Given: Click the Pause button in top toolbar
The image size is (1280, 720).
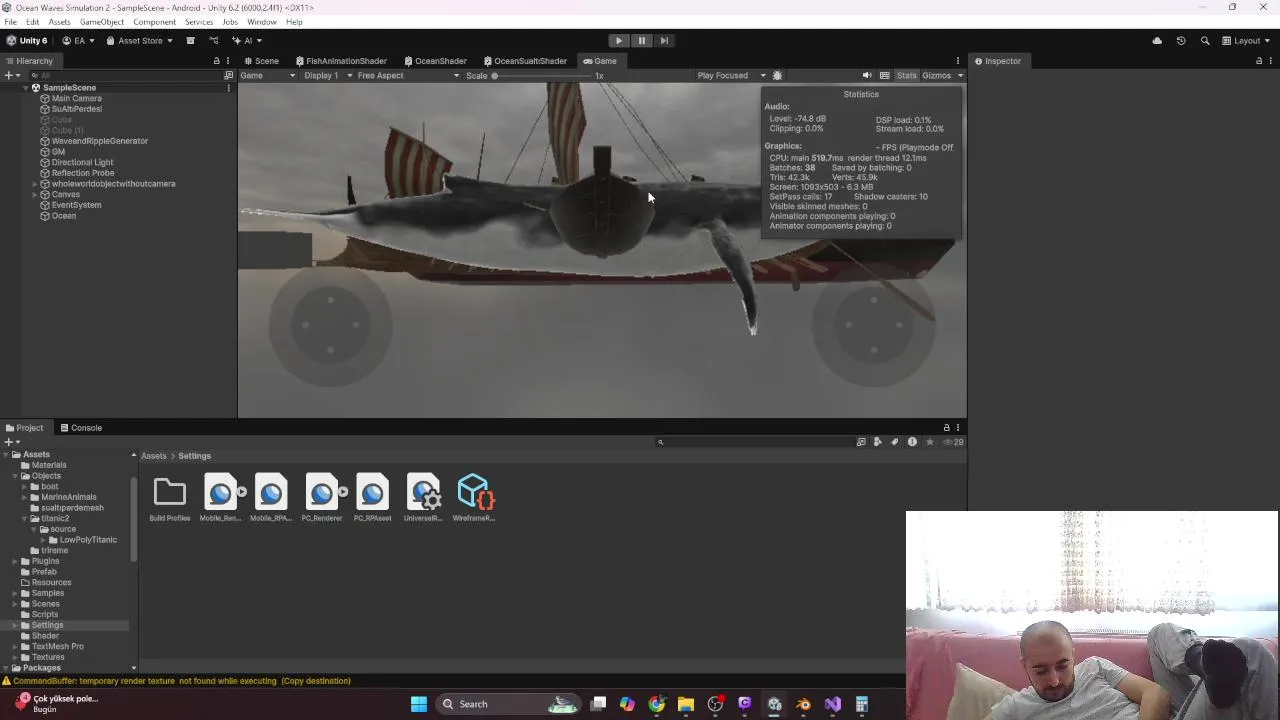Looking at the screenshot, I should coord(642,41).
